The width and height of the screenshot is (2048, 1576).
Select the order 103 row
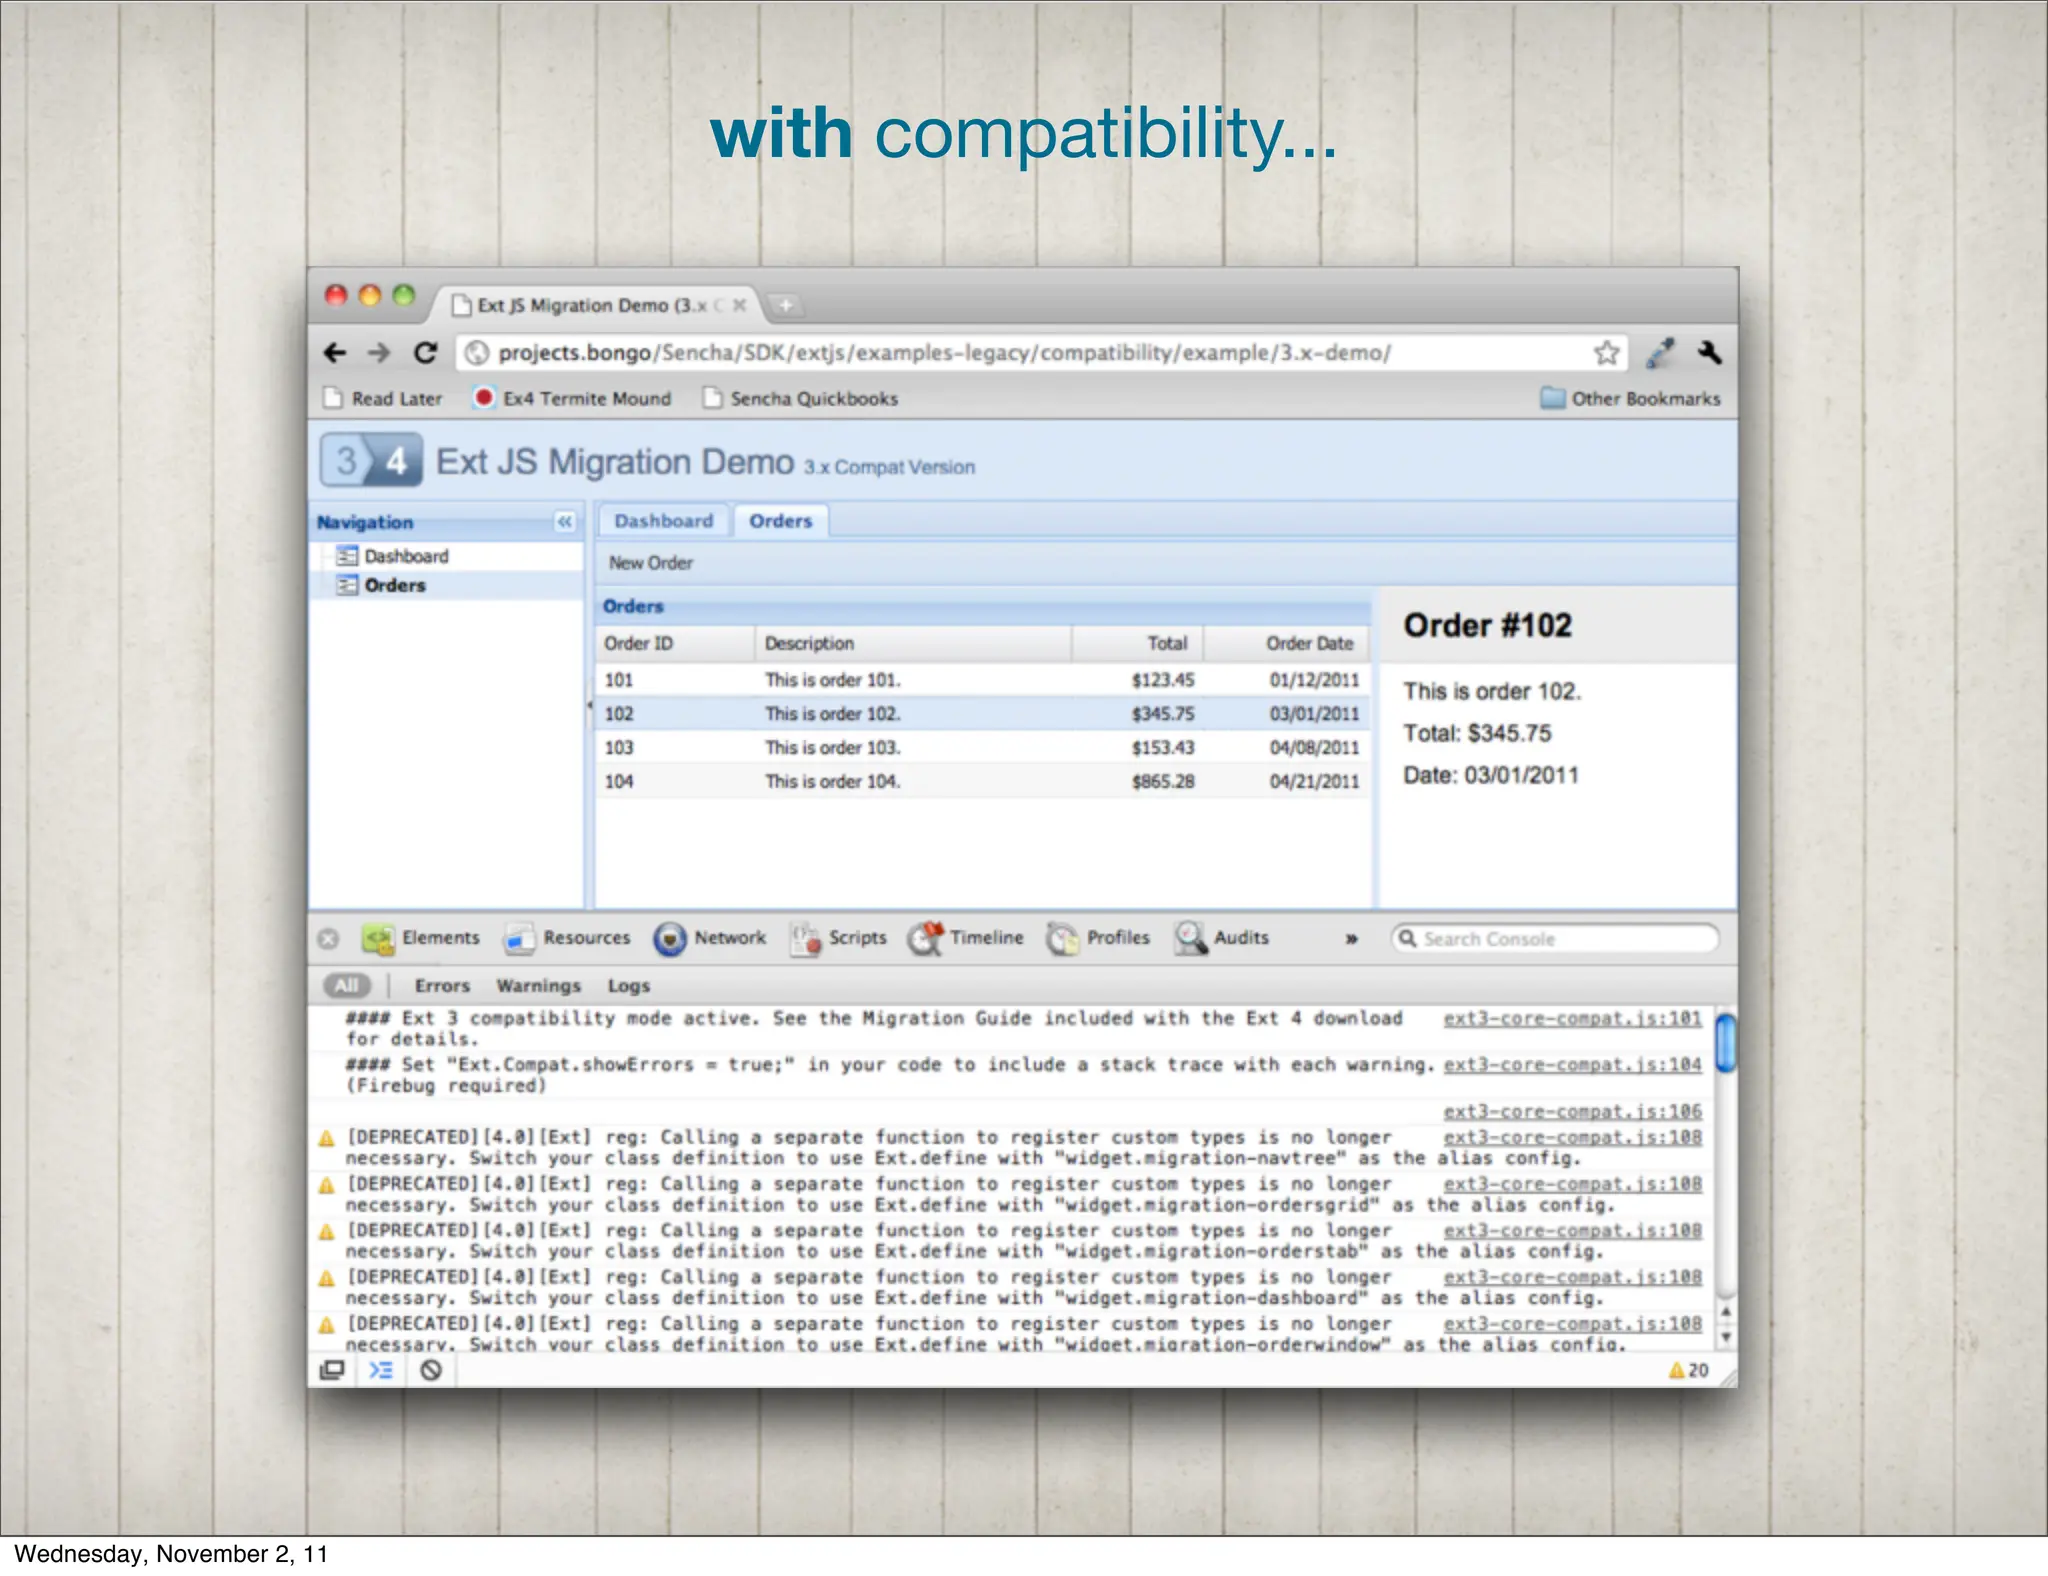(x=983, y=748)
